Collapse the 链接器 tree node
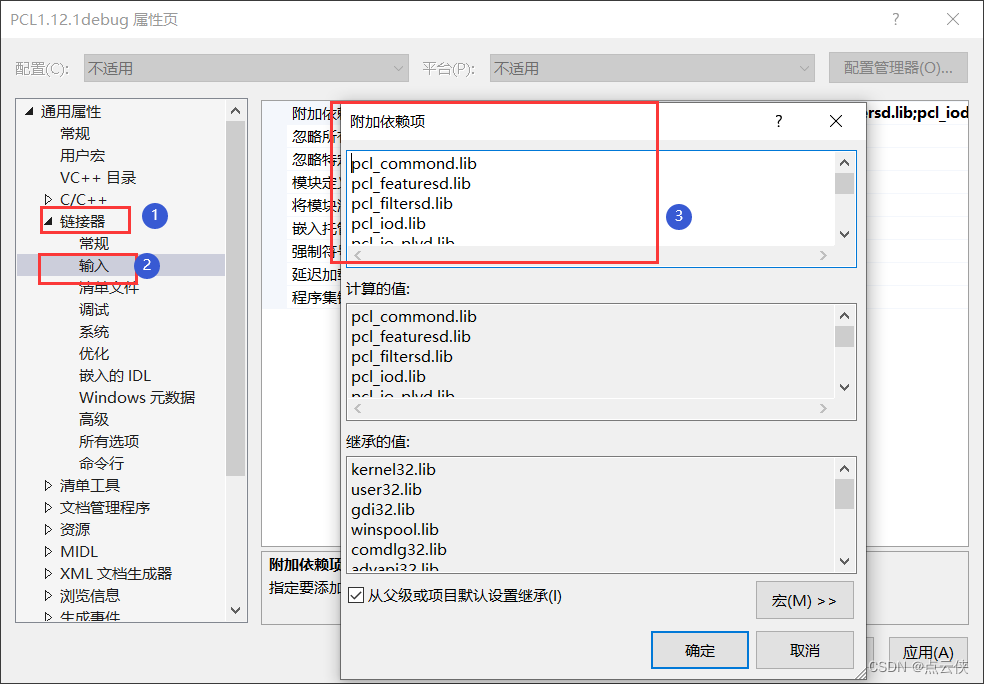 pyautogui.click(x=48, y=221)
